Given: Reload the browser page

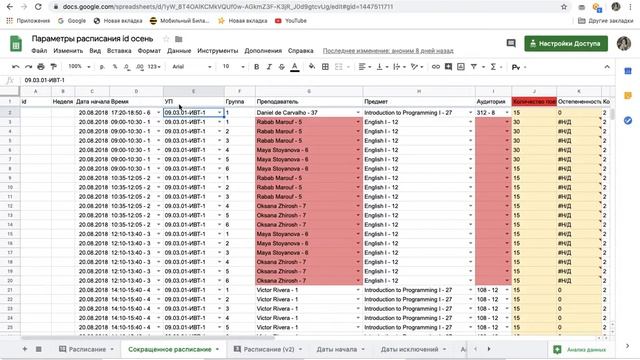Looking at the screenshot, I should click(38, 7).
